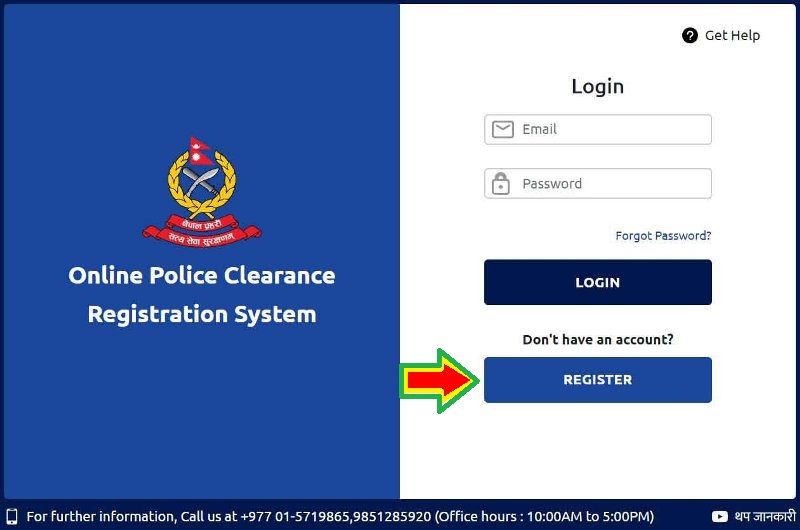Open the थप जानकारी link
This screenshot has width=800, height=530.
pos(765,516)
